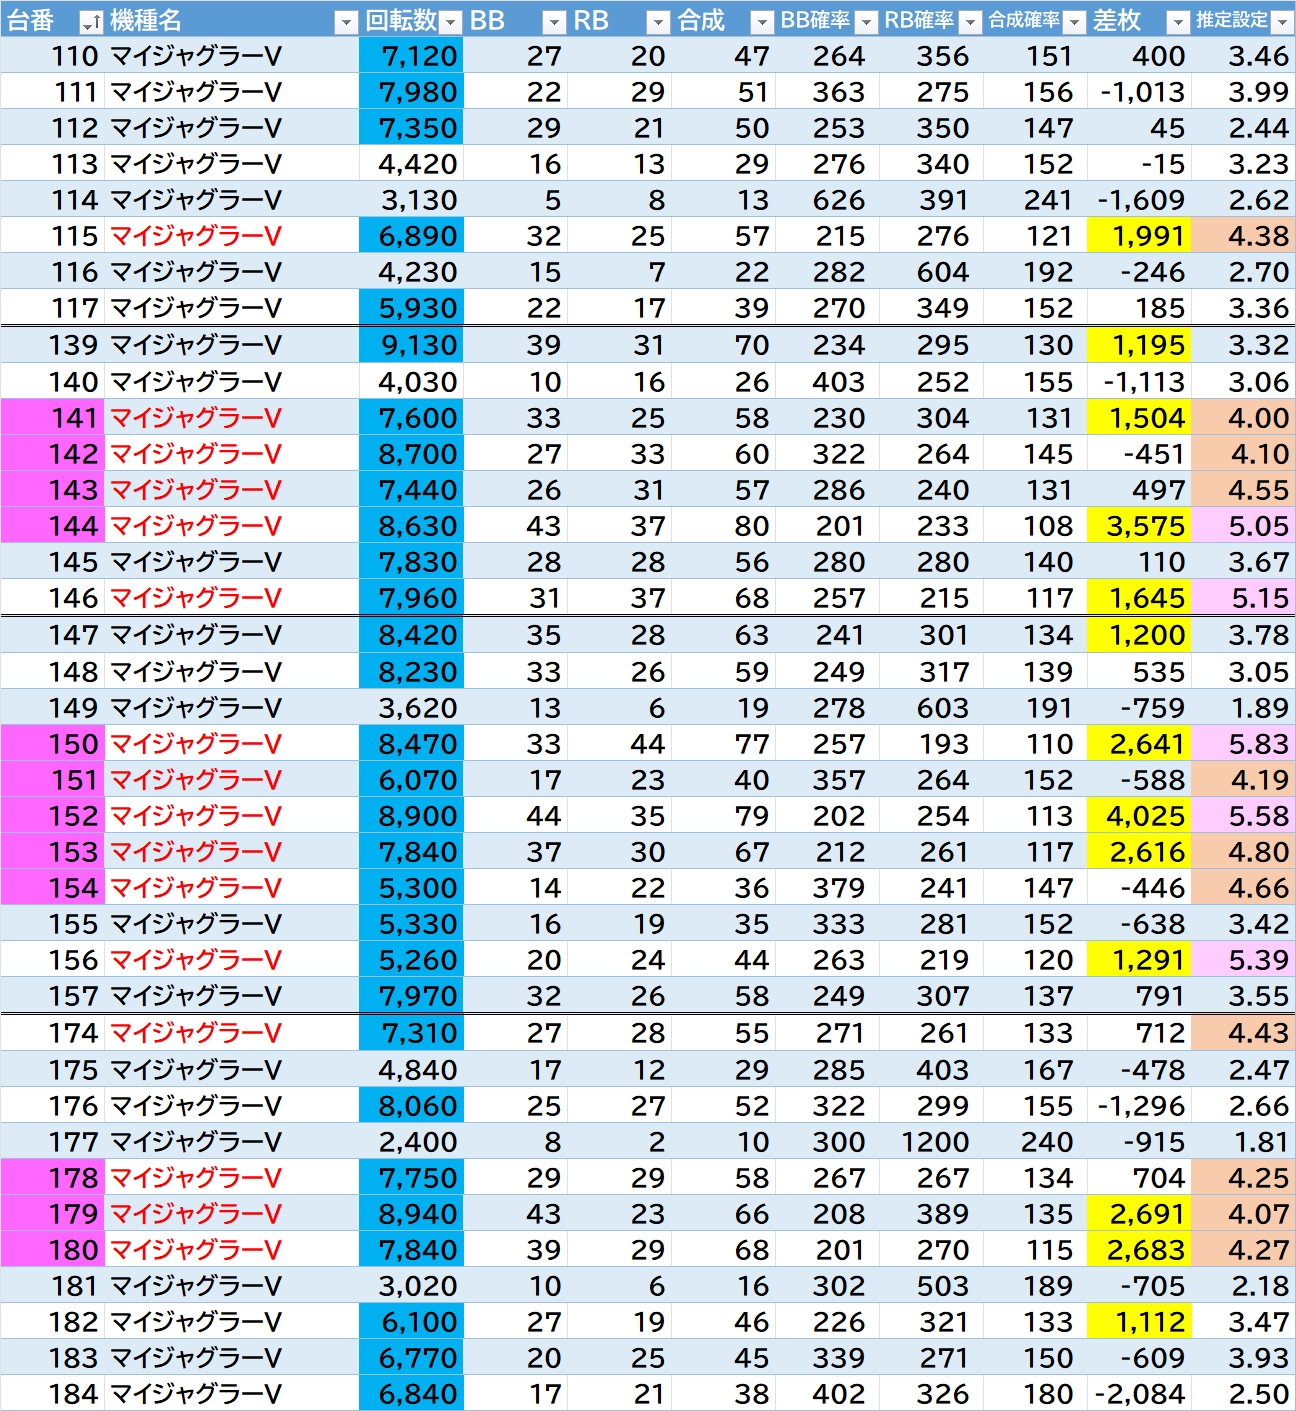The image size is (1296, 1411).
Task: Select rotation count cell 9,130
Action: pos(411,345)
